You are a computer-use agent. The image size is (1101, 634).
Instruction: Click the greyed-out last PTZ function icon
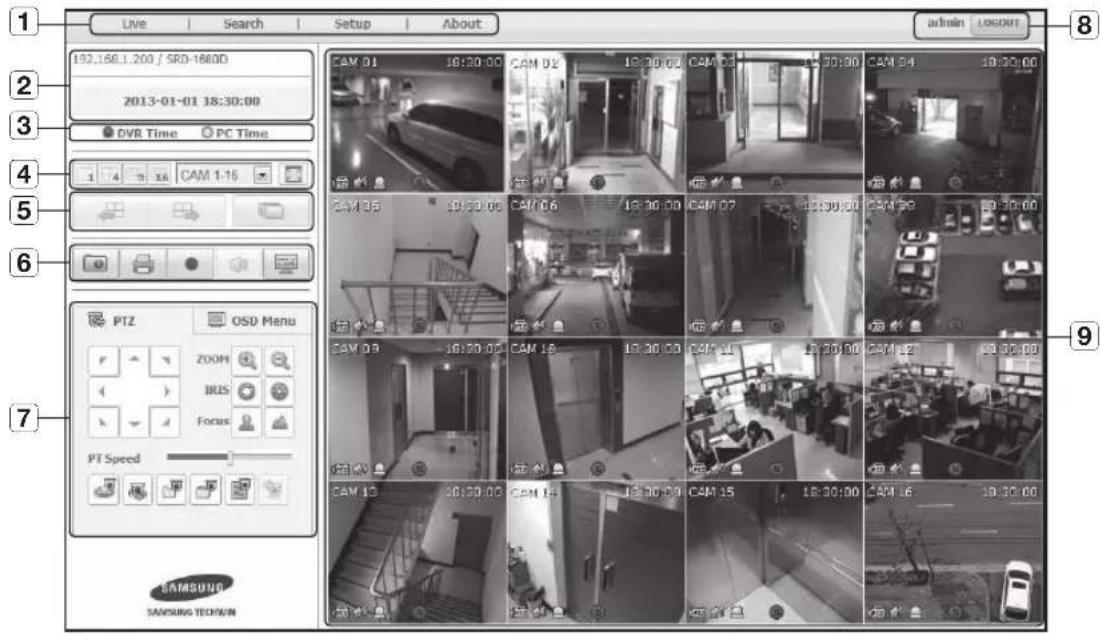(x=273, y=489)
